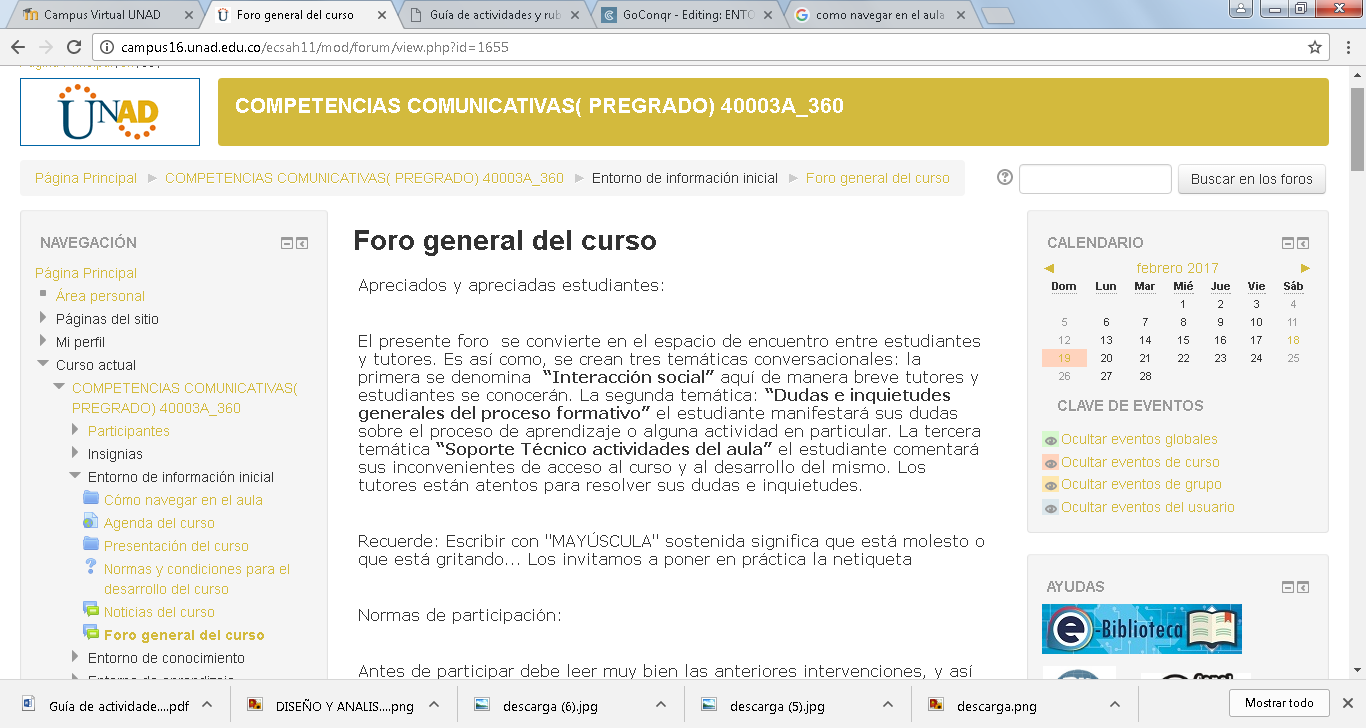The image size is (1366, 728).
Task: Open options chevron for Guía de actividade....pdf
Action: 207,704
